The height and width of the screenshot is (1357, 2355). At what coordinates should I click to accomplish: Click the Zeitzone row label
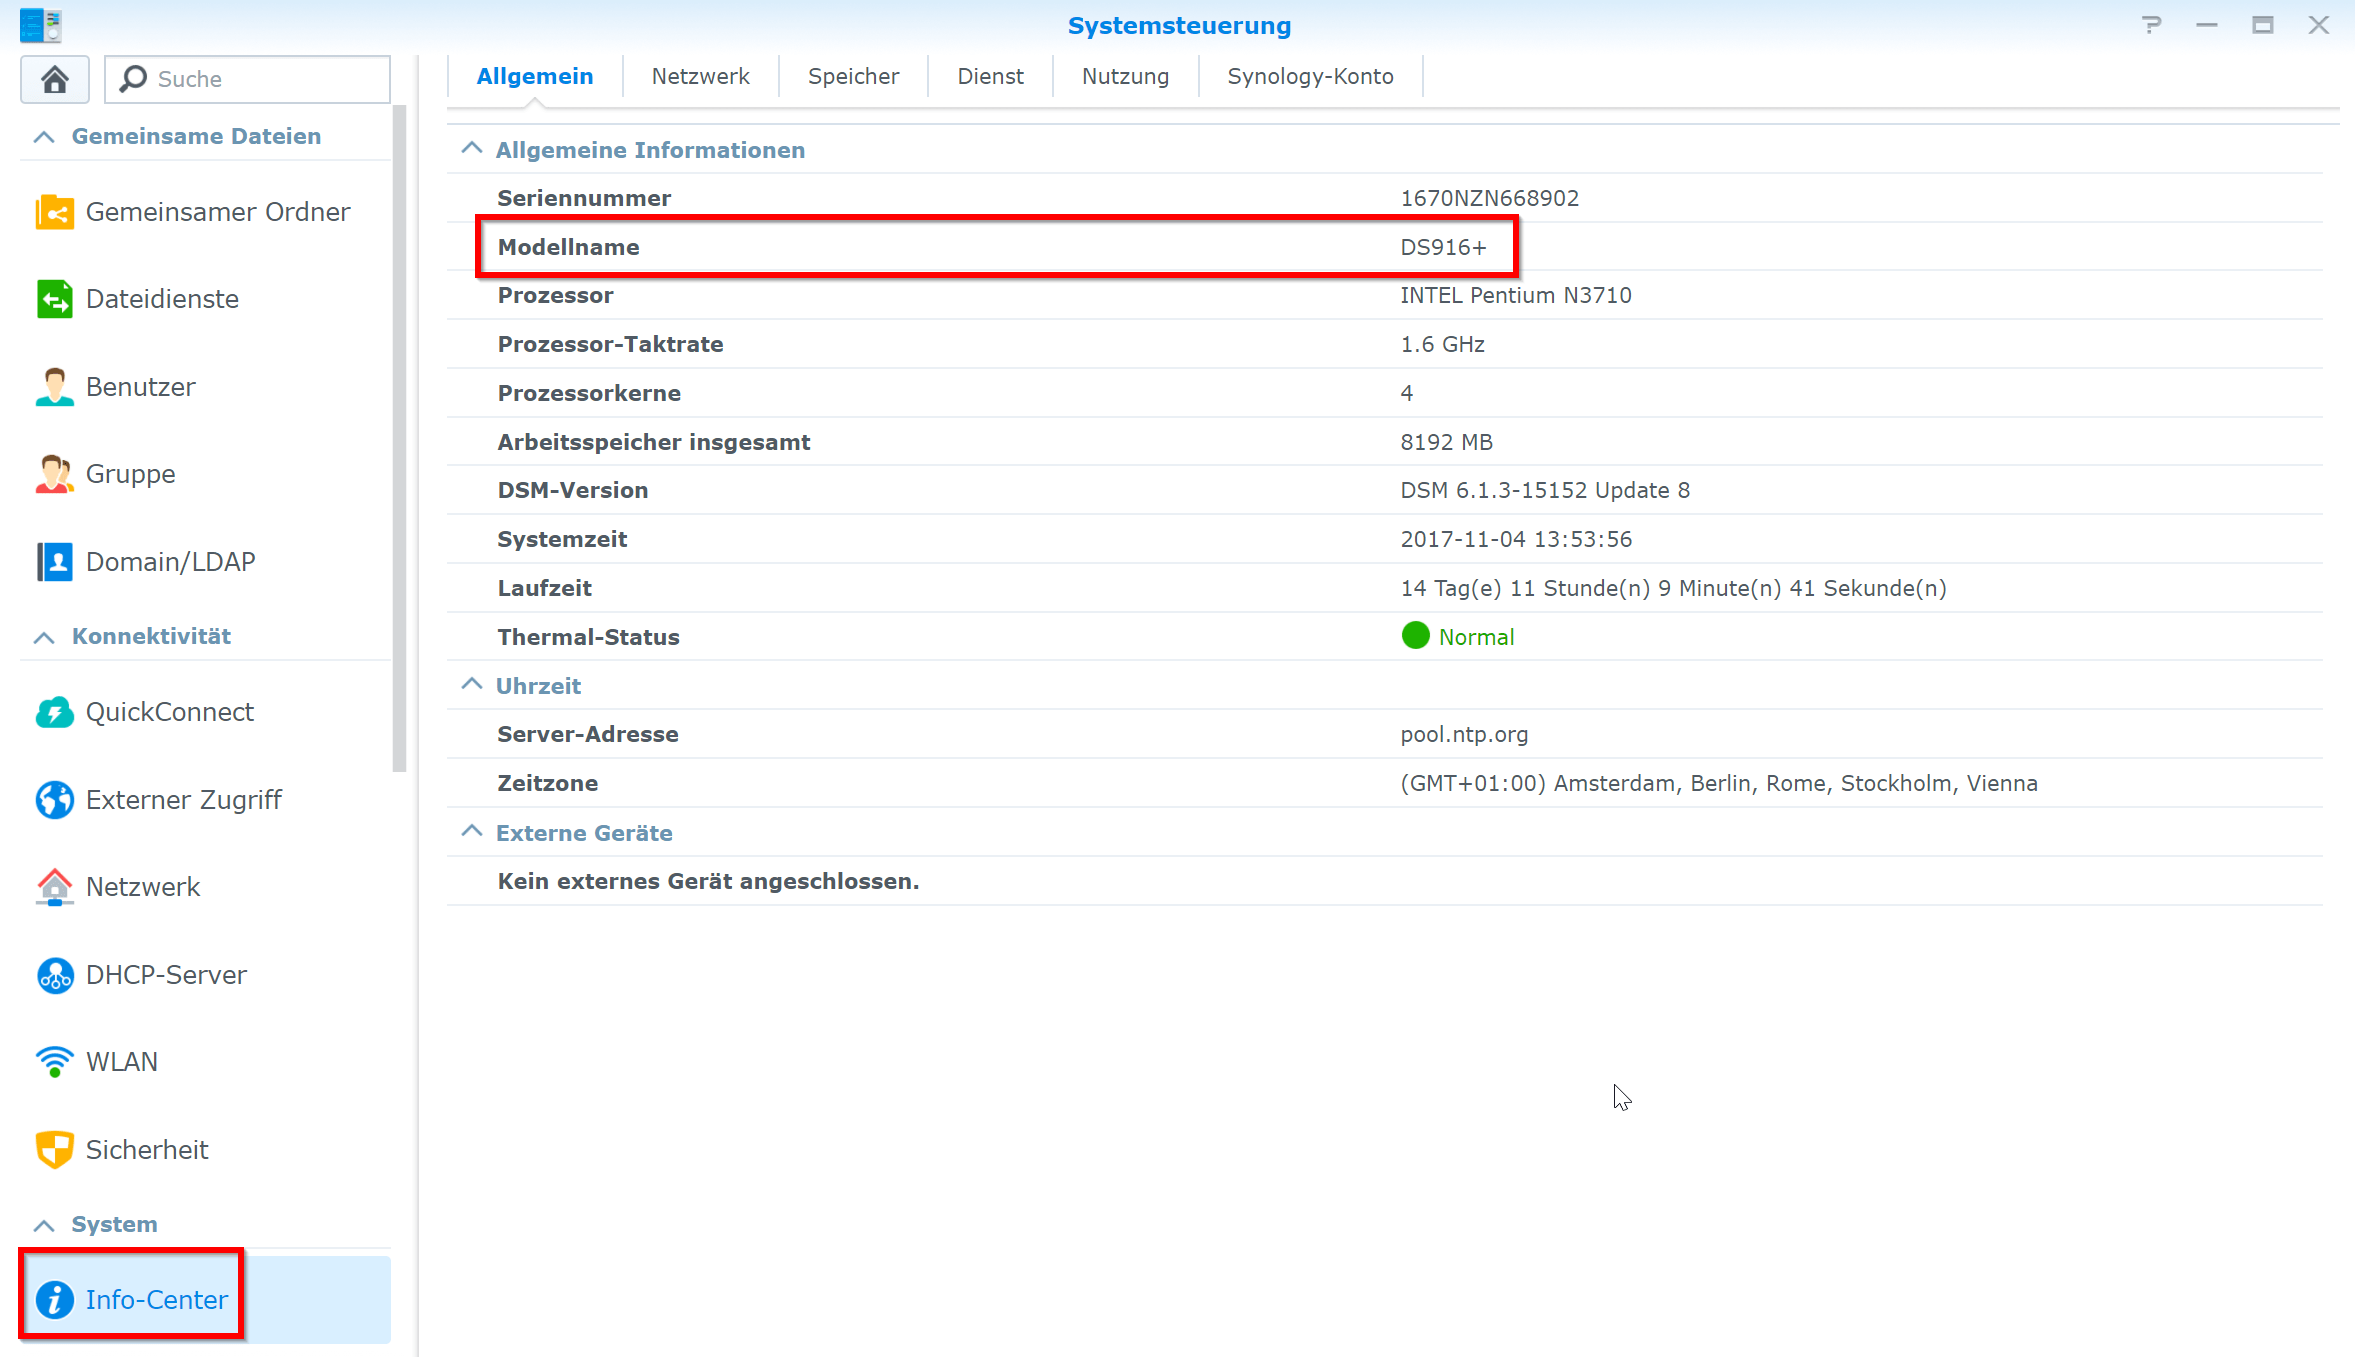pos(548,783)
